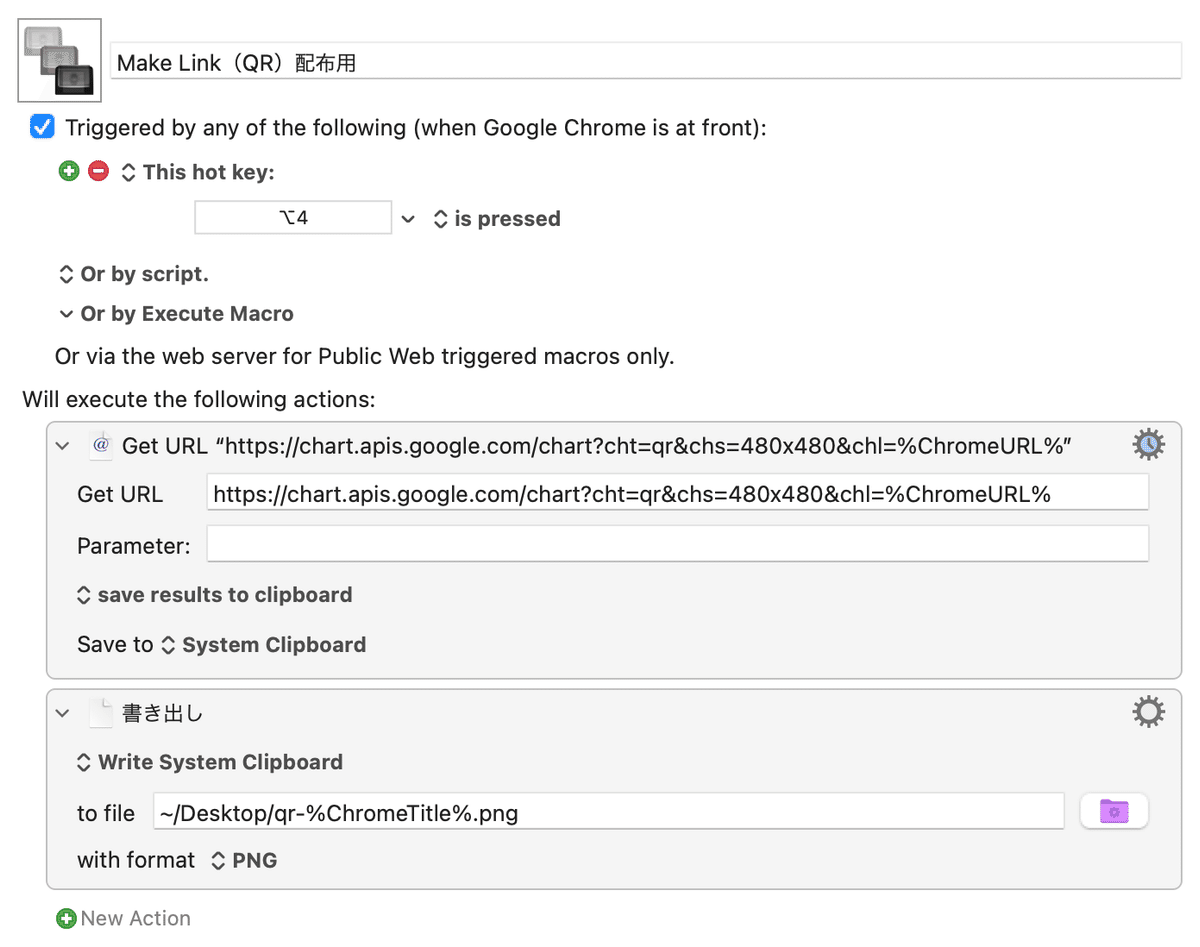
Task: Toggle the 'Triggered by any of the following' checkbox
Action: coord(42,127)
